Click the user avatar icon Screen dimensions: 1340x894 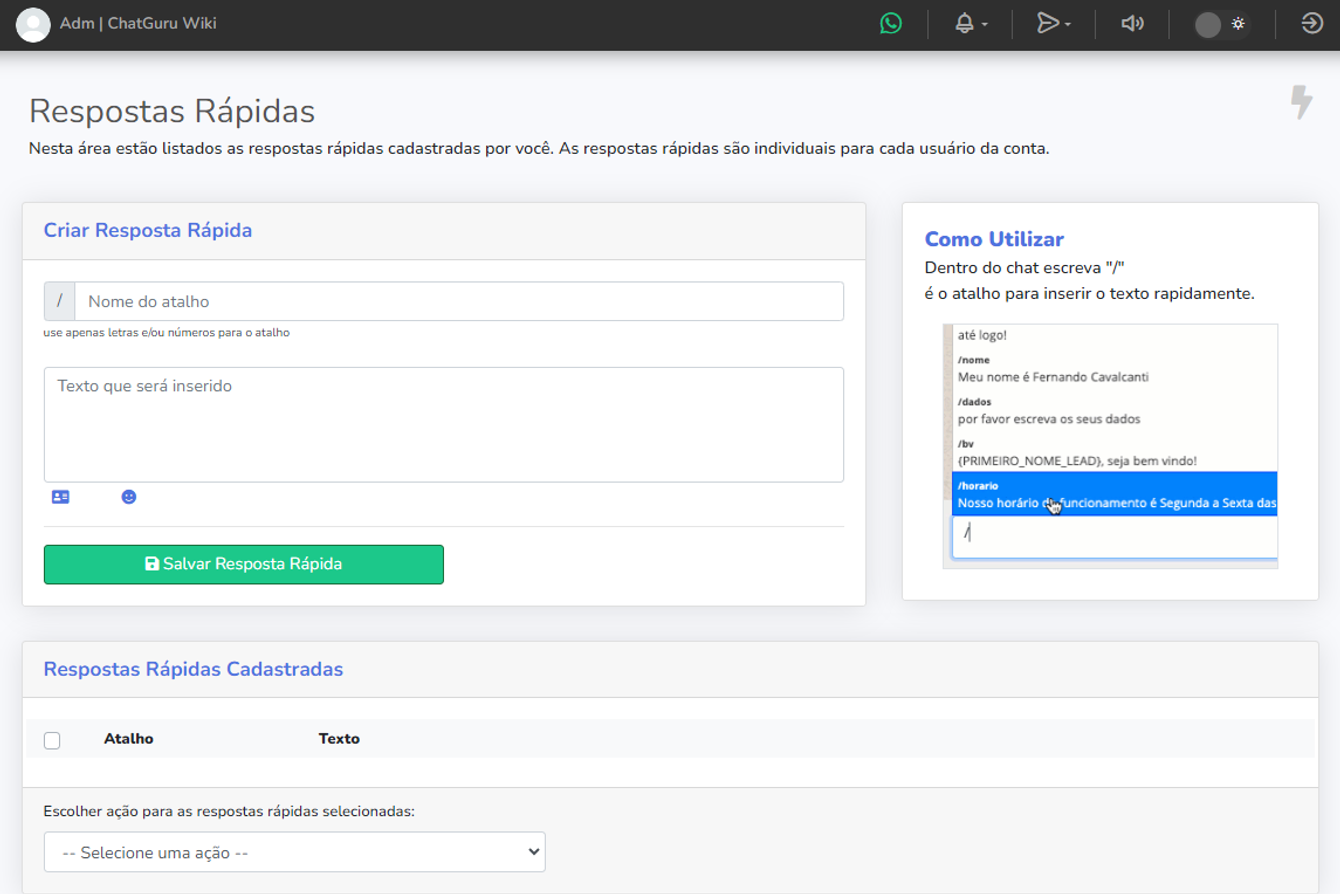click(x=33, y=24)
